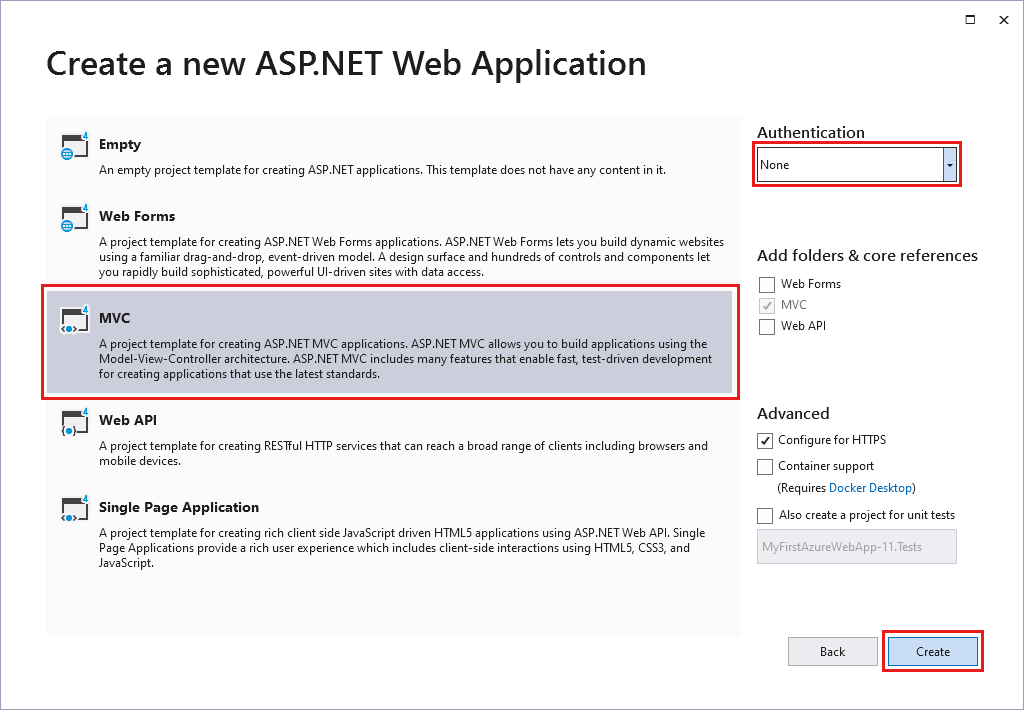This screenshot has width=1024, height=710.
Task: Click the Back button
Action: pyautogui.click(x=832, y=651)
